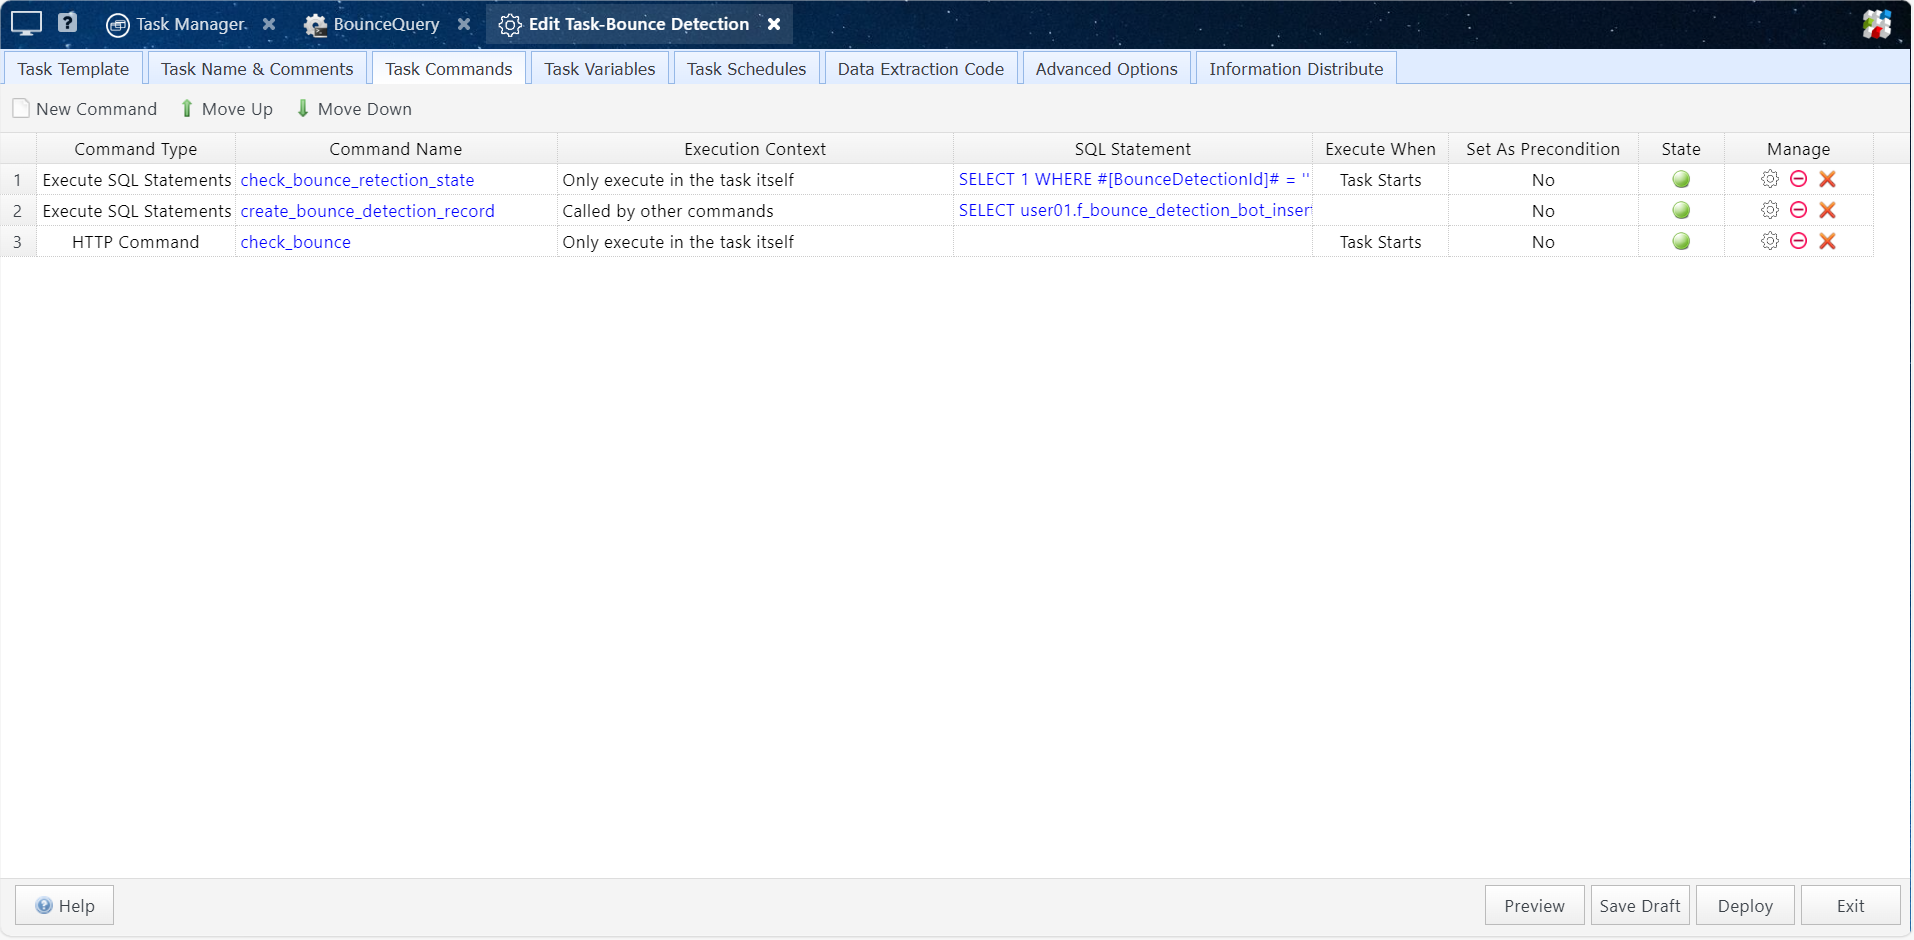Click the Save Draft button

tap(1640, 905)
